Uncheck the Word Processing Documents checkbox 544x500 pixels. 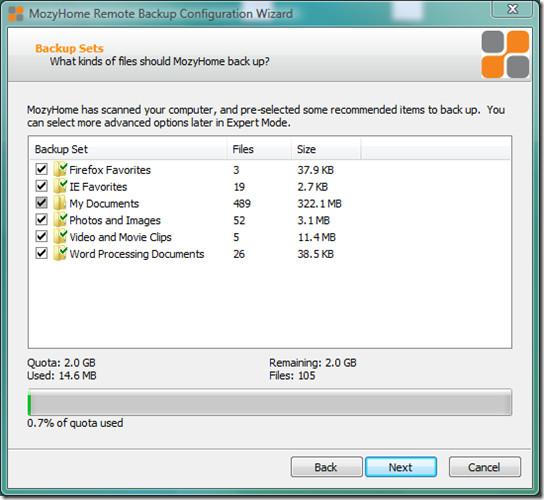coord(41,253)
